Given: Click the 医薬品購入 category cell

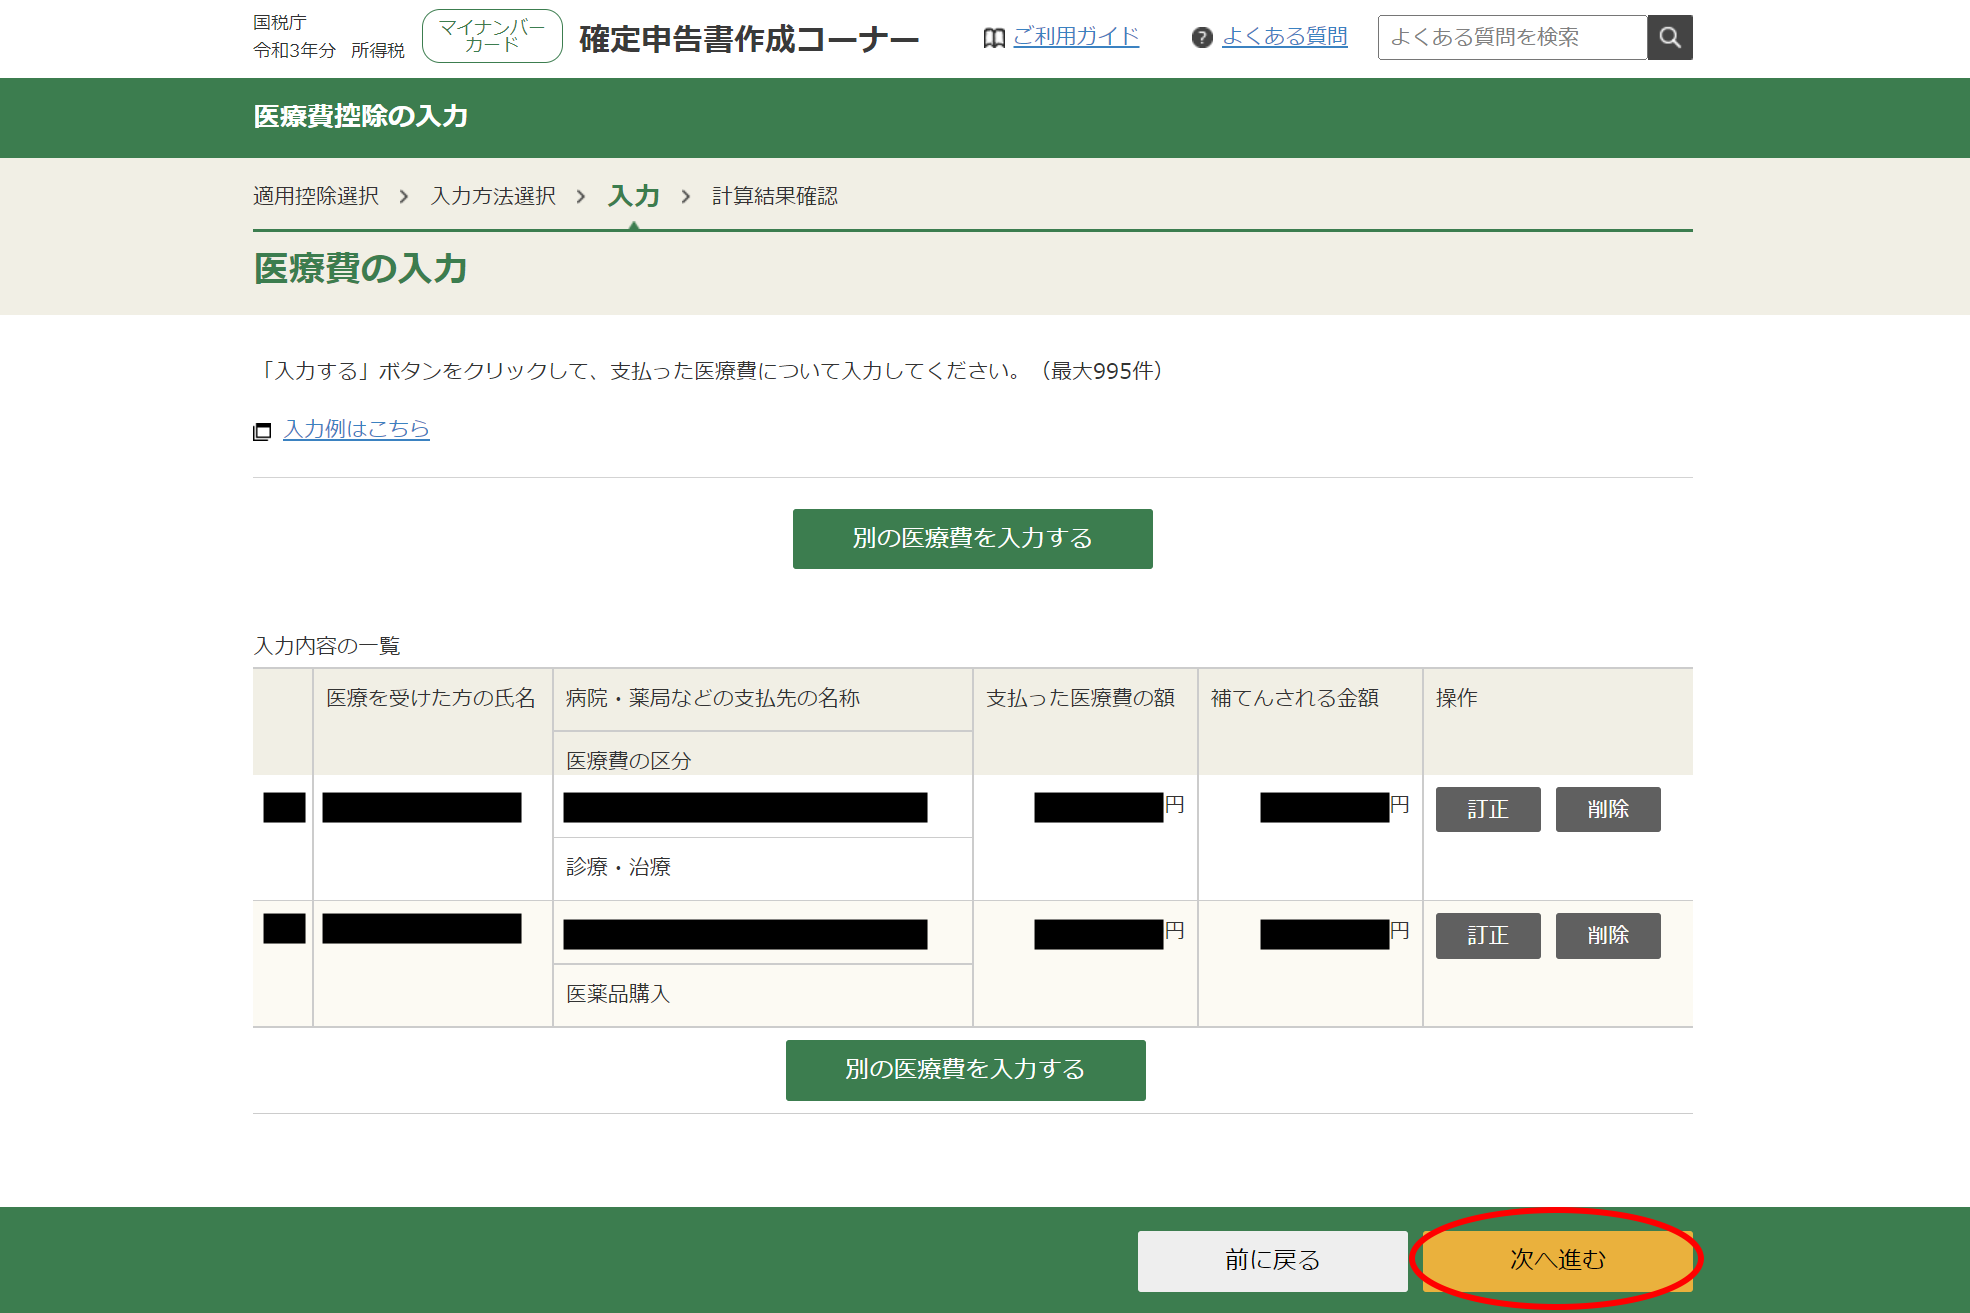Looking at the screenshot, I should [762, 995].
